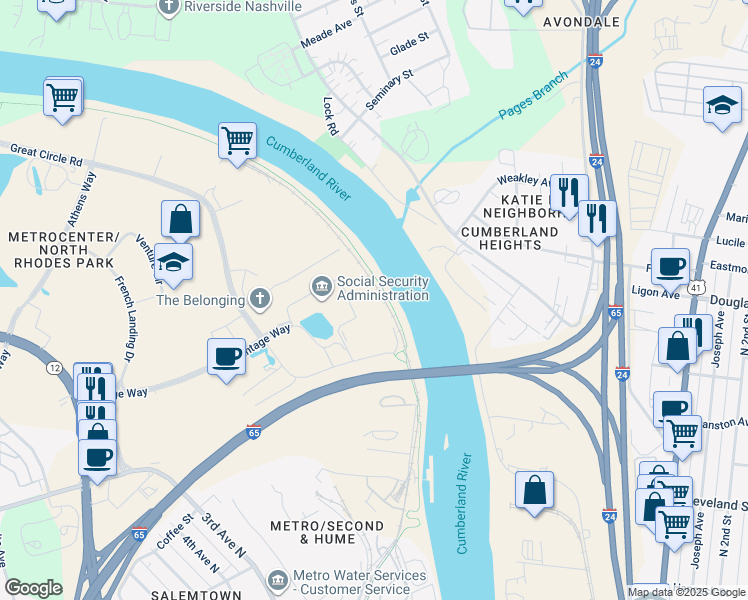Screen dimensions: 748x600
Task: Open the graduation cap marker near Avondale
Action: 722,105
